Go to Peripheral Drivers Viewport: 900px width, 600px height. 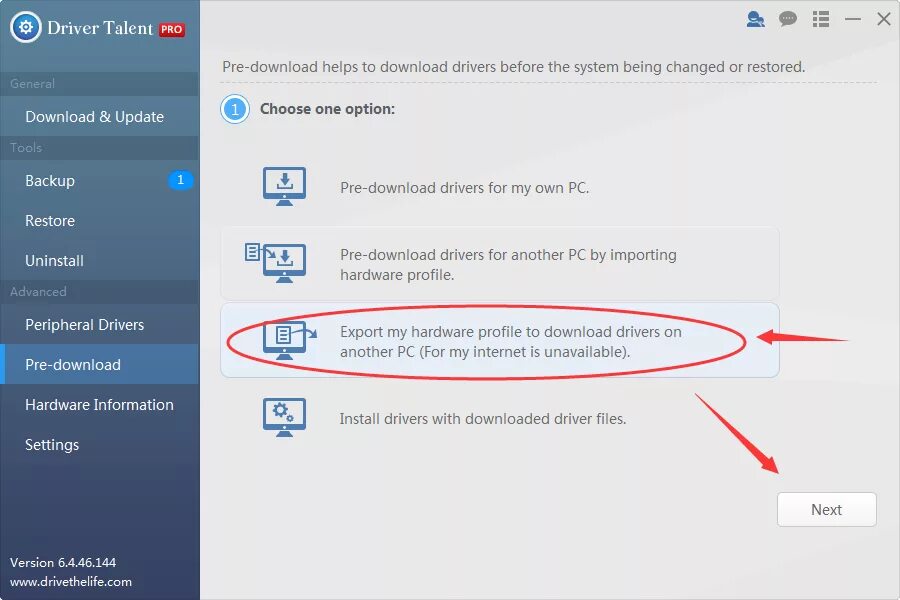click(100, 324)
